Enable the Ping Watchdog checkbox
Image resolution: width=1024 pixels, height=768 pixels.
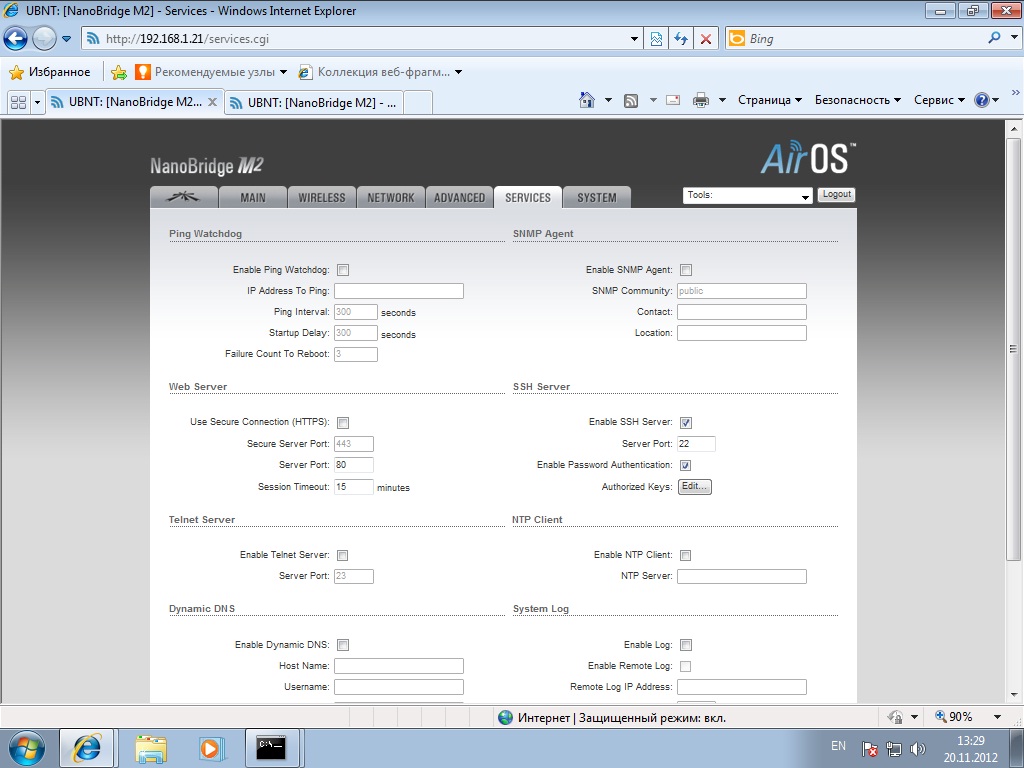point(343,270)
